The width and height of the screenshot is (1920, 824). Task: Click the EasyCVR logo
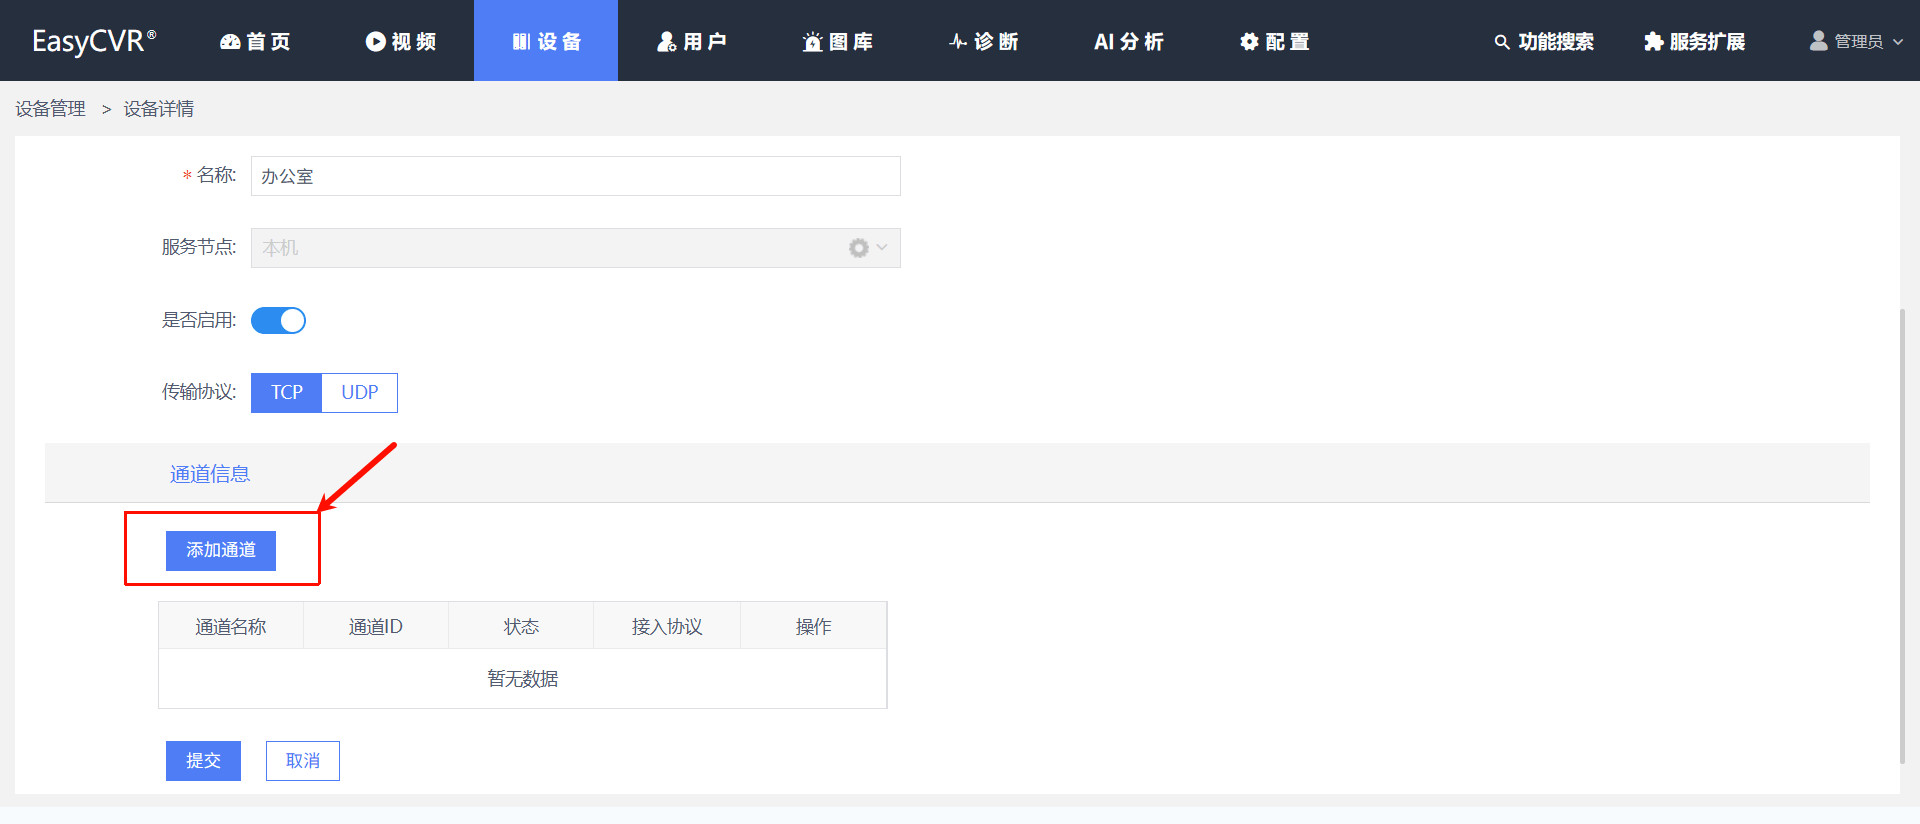click(94, 41)
